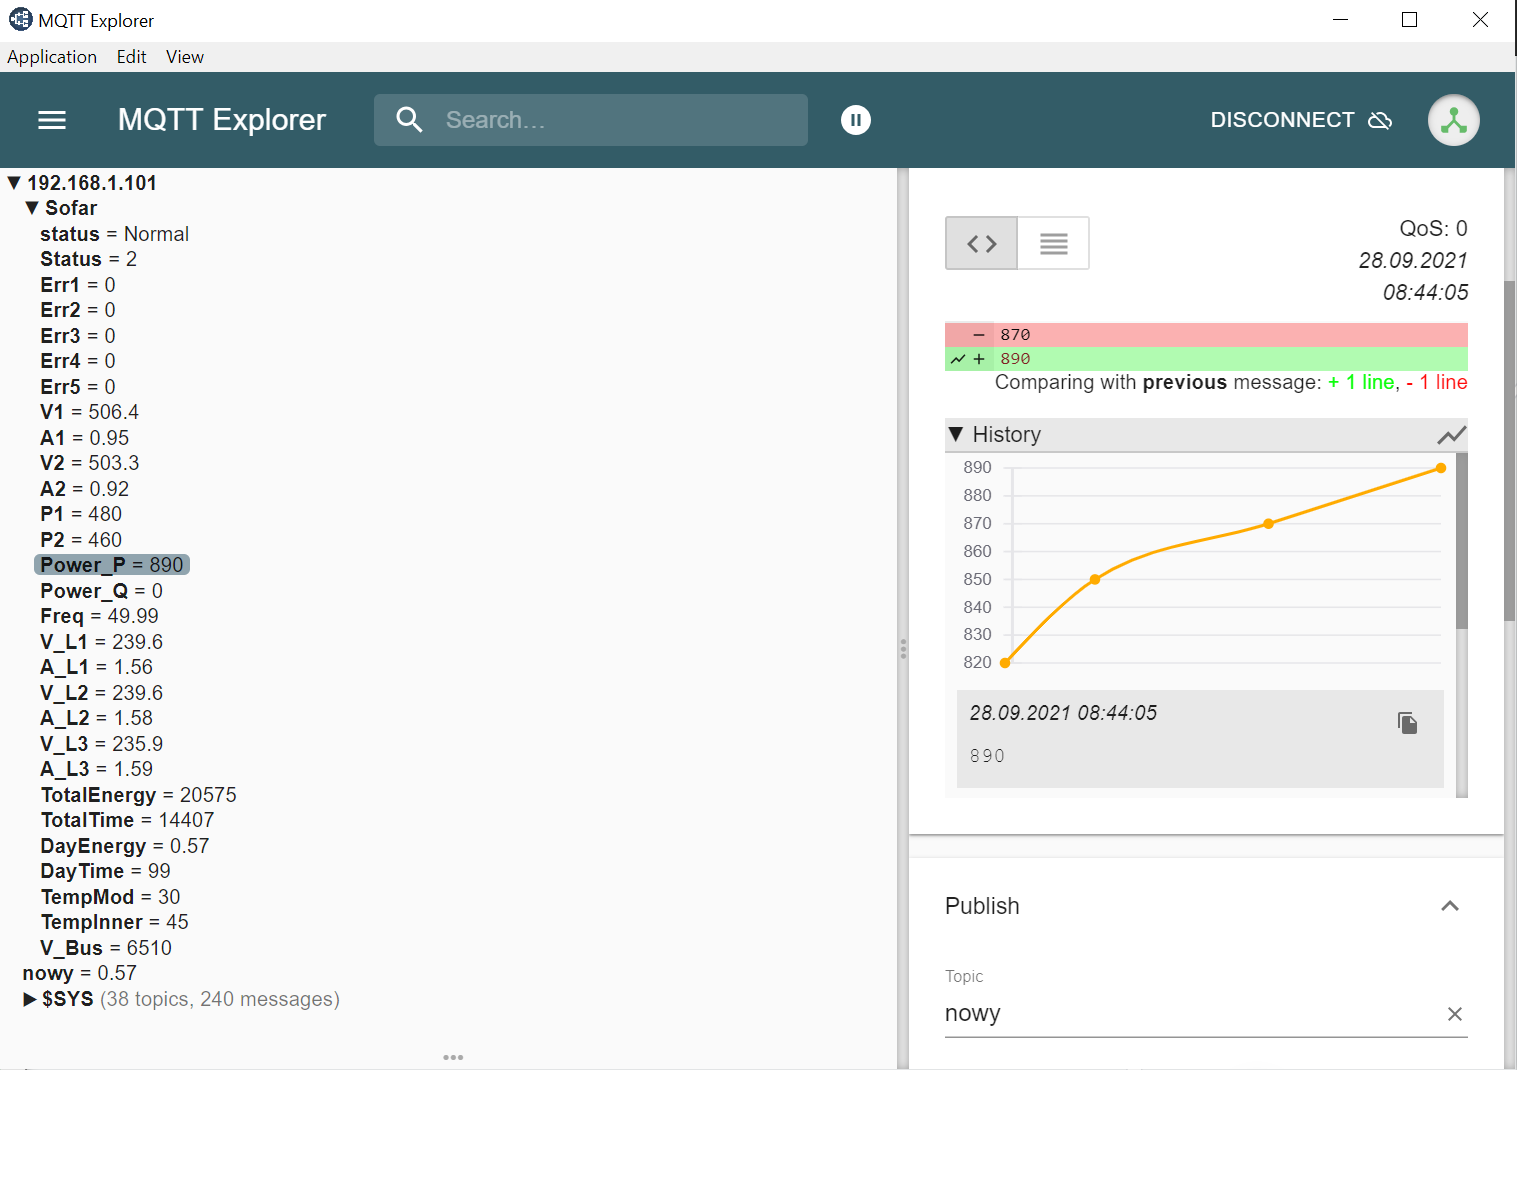Select the Err3 topic row

[x=78, y=336]
